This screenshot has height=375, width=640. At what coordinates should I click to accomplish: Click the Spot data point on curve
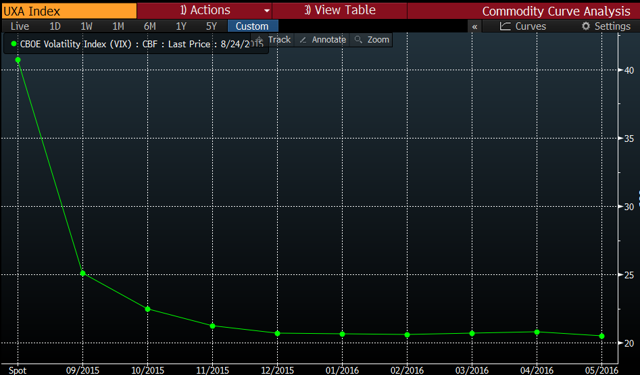[18, 60]
